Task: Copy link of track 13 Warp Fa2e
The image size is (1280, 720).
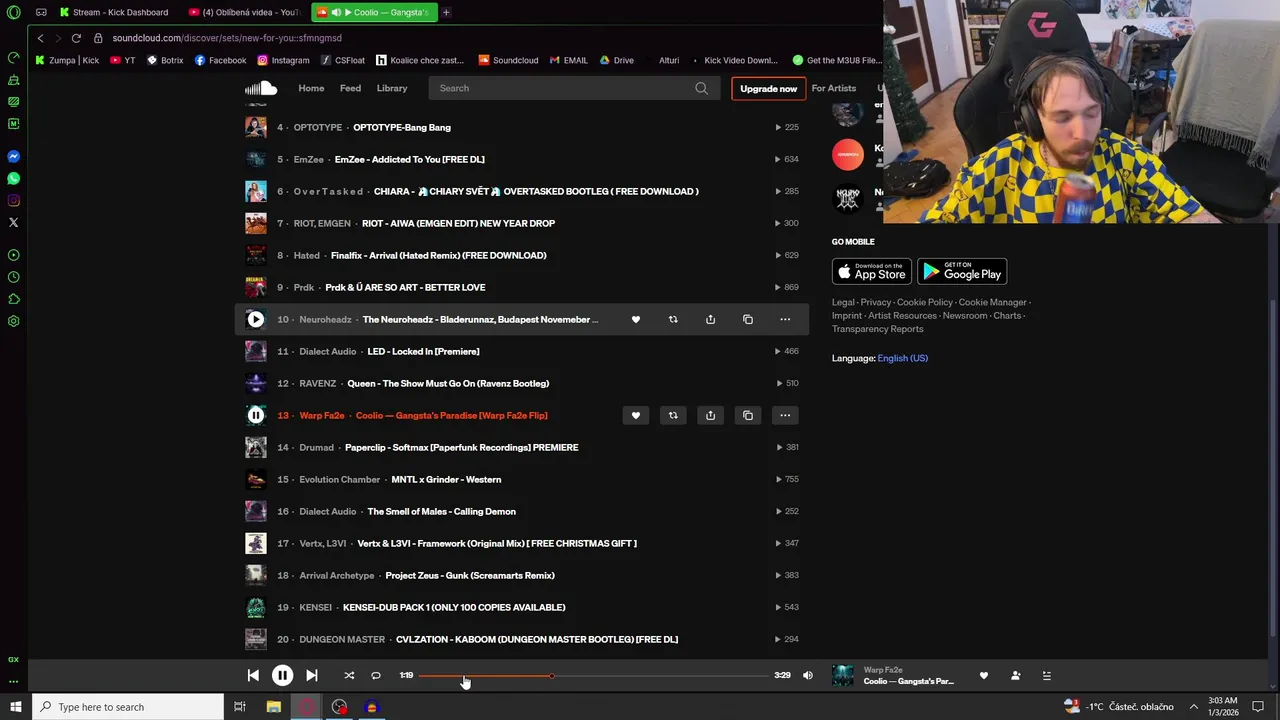Action: click(748, 416)
